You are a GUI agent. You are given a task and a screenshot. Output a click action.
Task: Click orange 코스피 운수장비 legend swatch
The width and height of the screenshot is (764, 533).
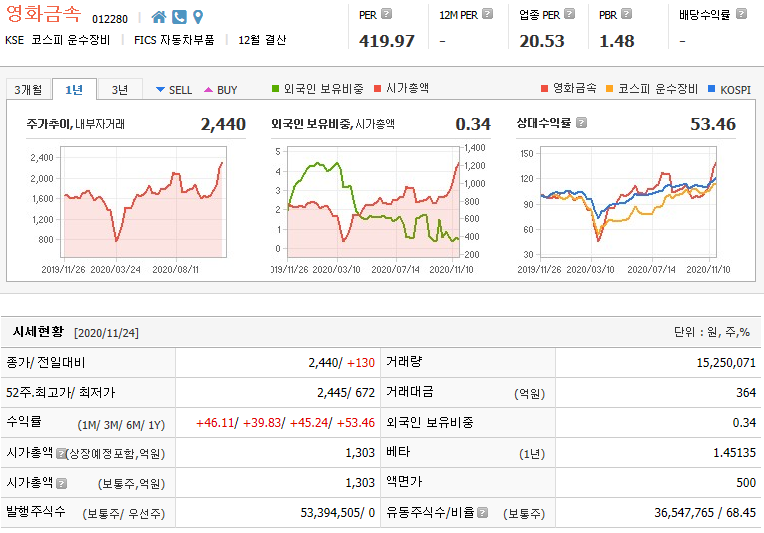click(609, 89)
